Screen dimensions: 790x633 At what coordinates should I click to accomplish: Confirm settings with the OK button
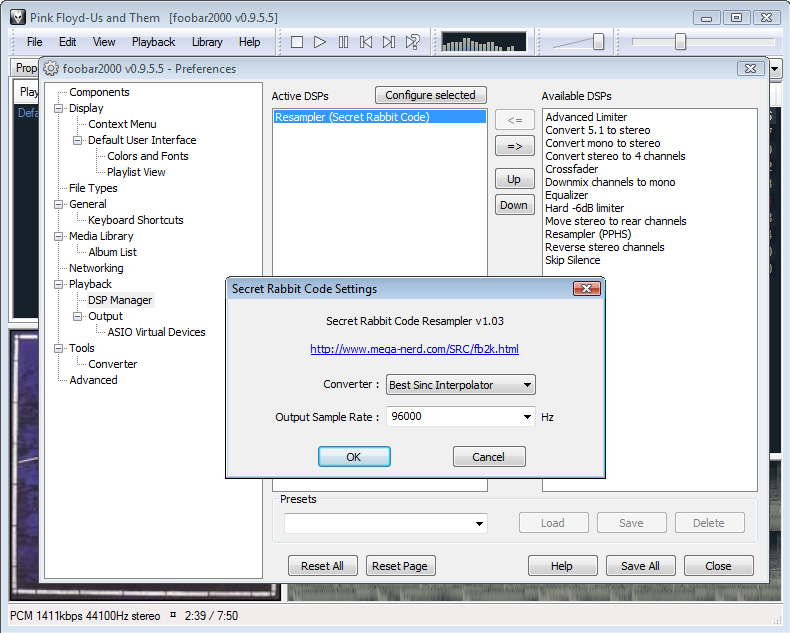354,457
